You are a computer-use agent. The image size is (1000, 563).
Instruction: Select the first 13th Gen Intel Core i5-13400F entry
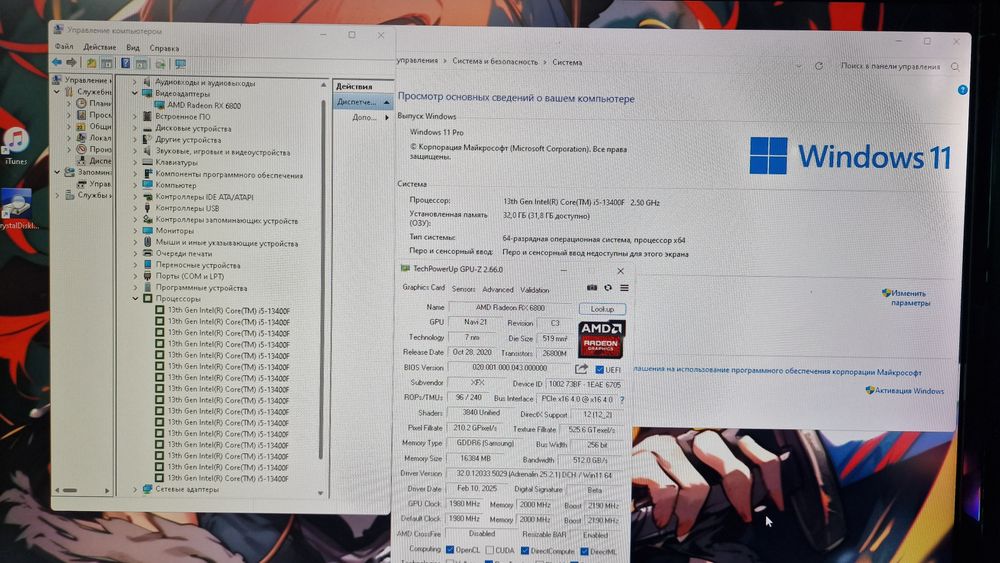[x=228, y=311]
